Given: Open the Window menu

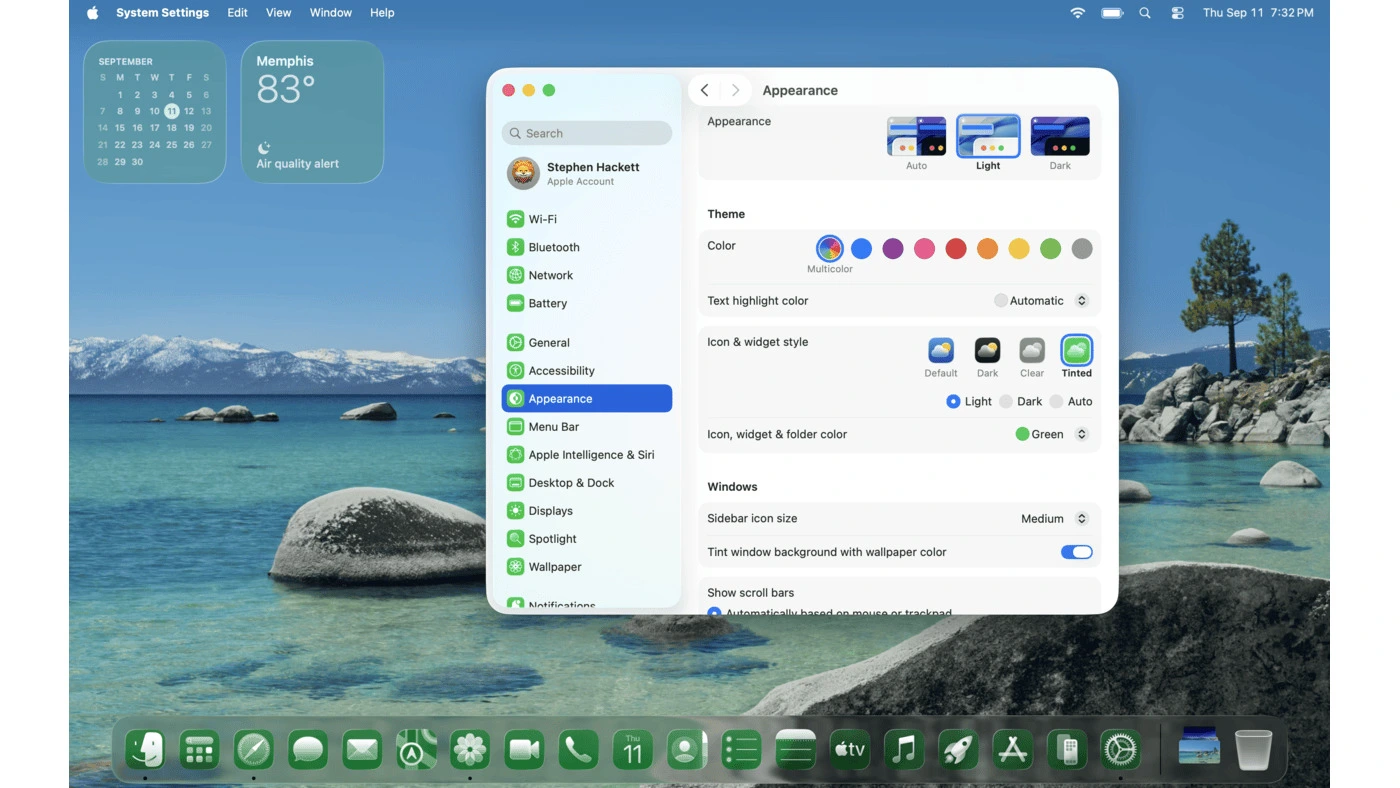Looking at the screenshot, I should [331, 13].
